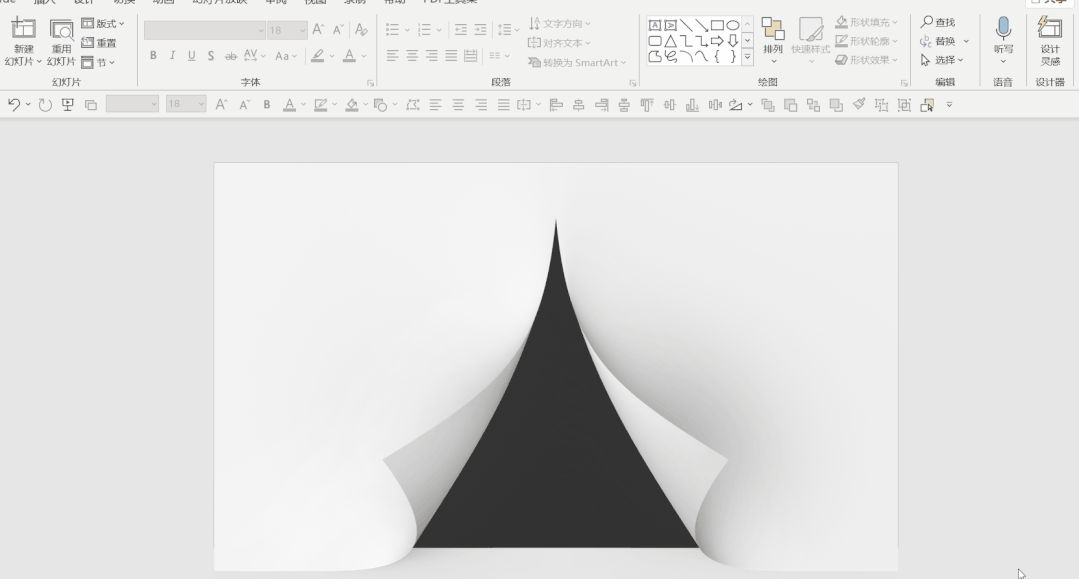Click Undo in Quick Access Toolbar
The height and width of the screenshot is (579, 1079).
(x=13, y=105)
